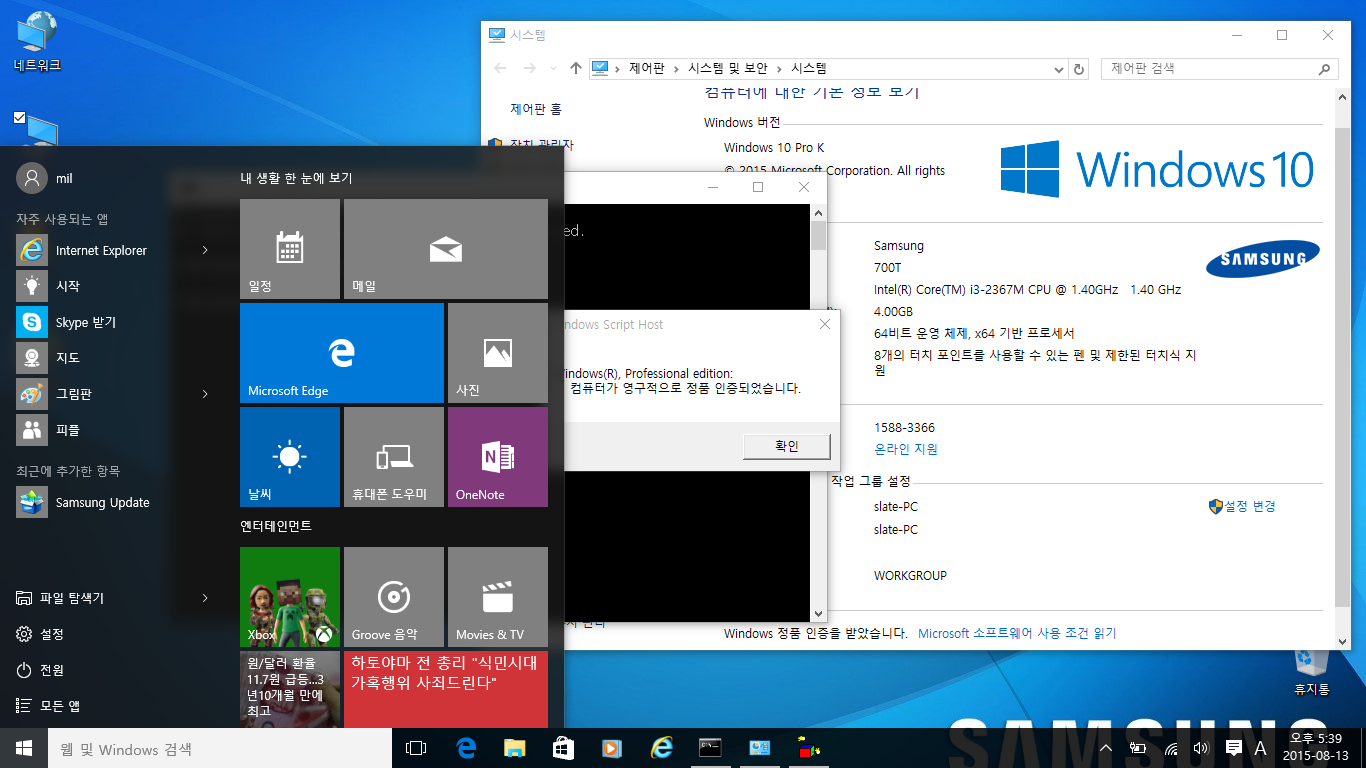Launch Microsoft Edge from the taskbar
The image size is (1366, 768).
(x=465, y=748)
